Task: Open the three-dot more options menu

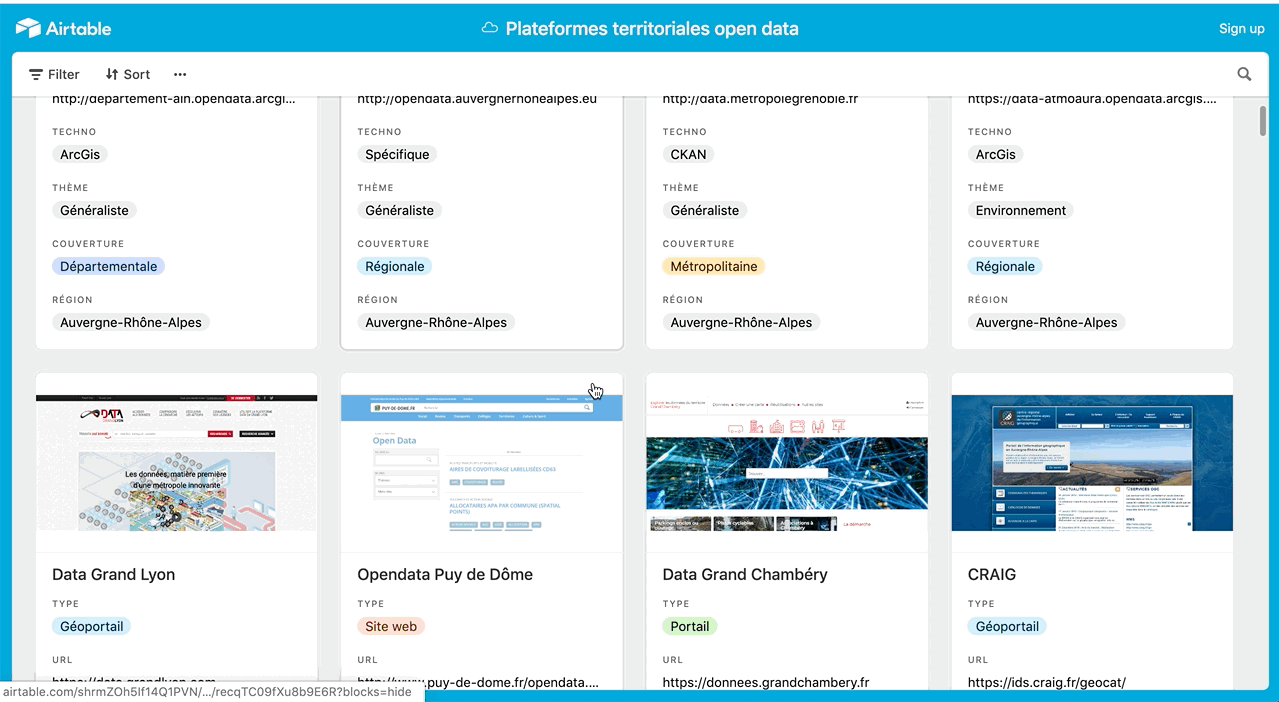Action: pyautogui.click(x=180, y=74)
